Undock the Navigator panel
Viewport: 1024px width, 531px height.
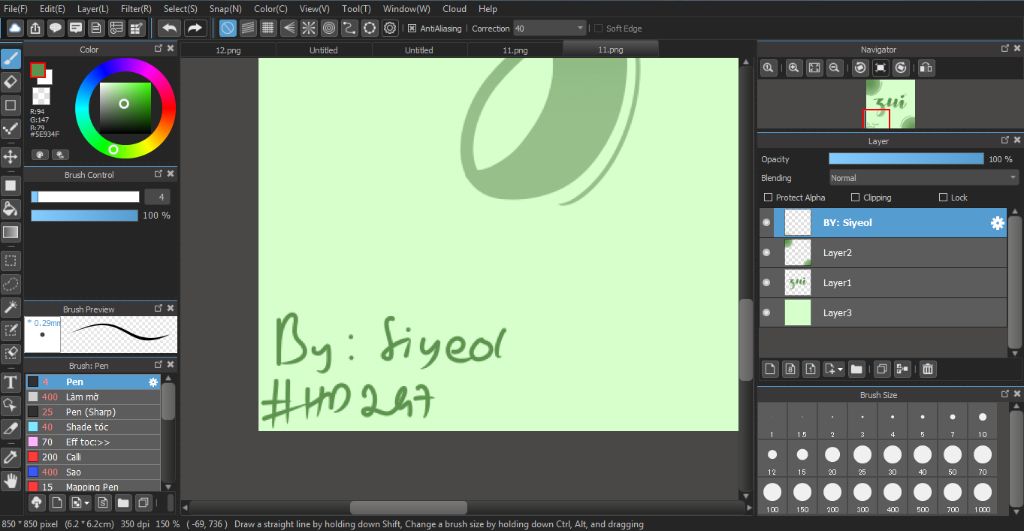point(1004,49)
